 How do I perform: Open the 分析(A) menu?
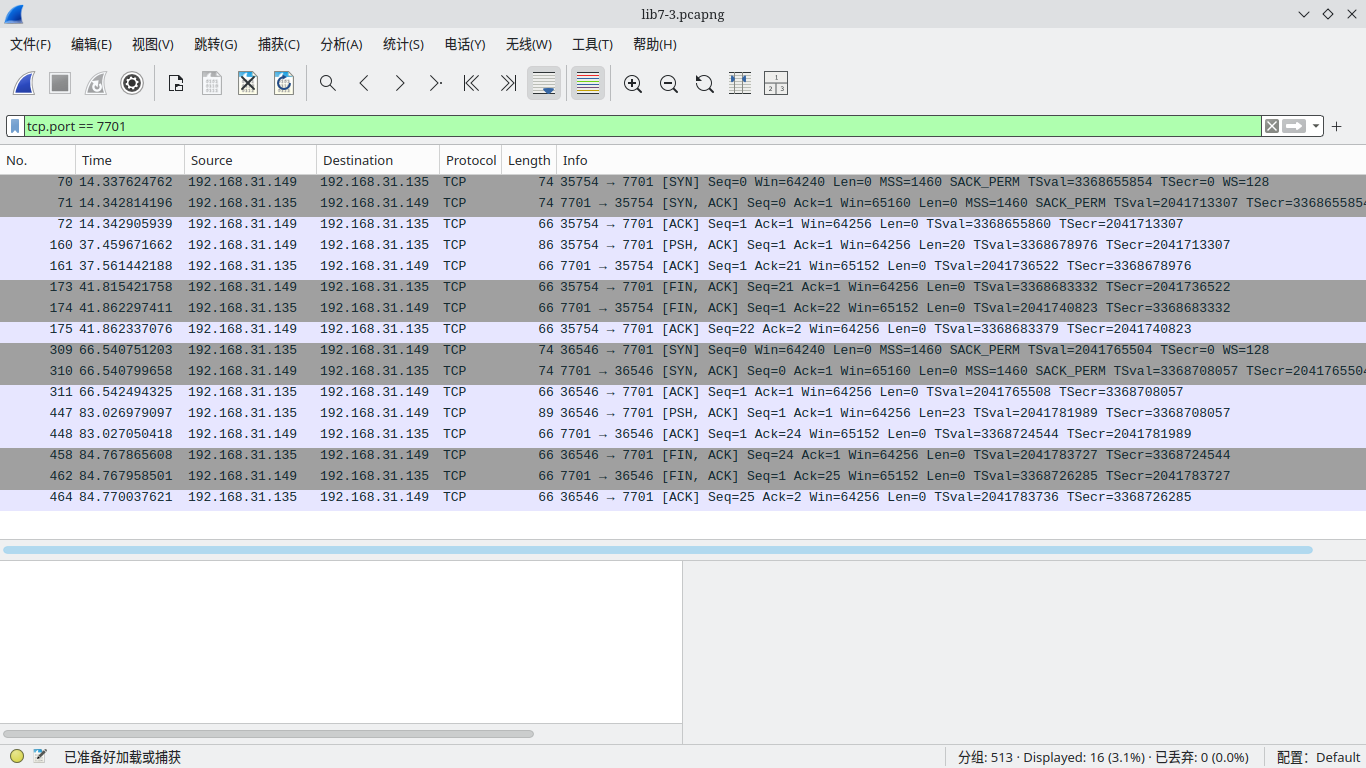coord(341,44)
